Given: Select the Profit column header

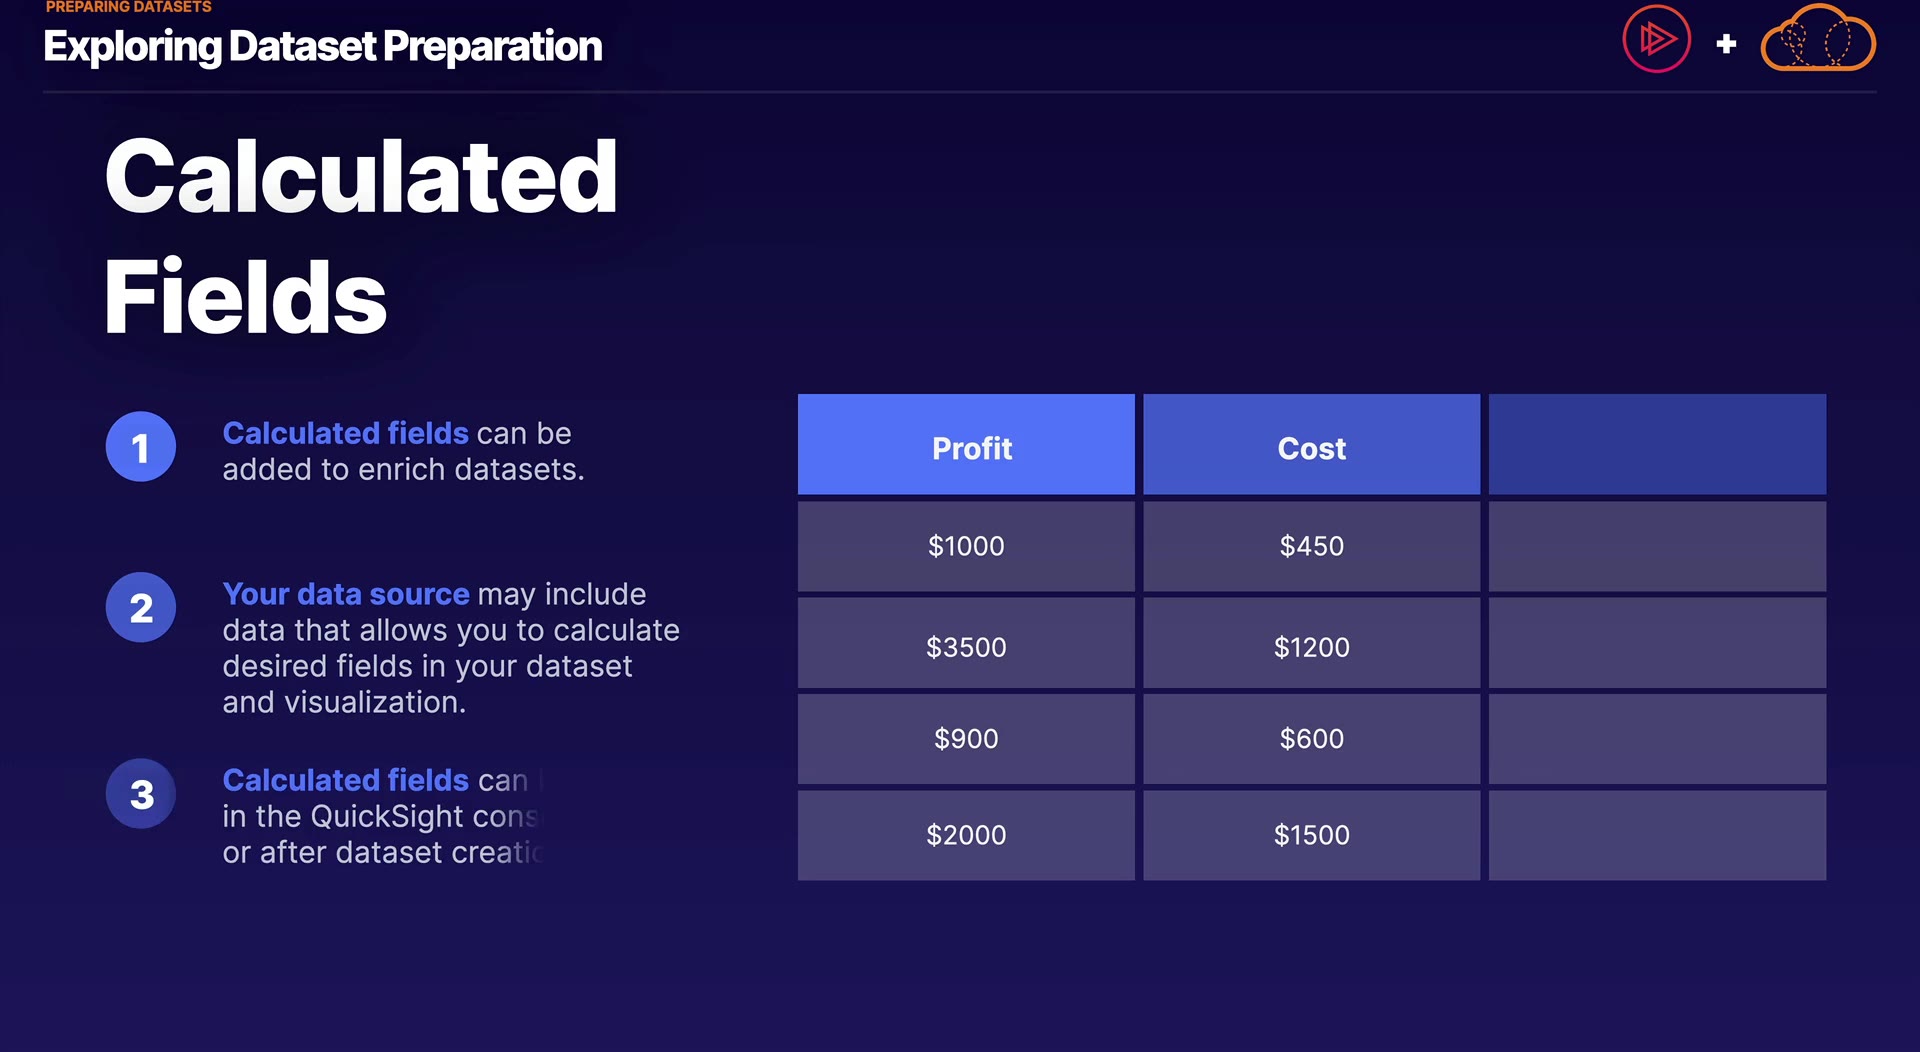Looking at the screenshot, I should pos(966,445).
